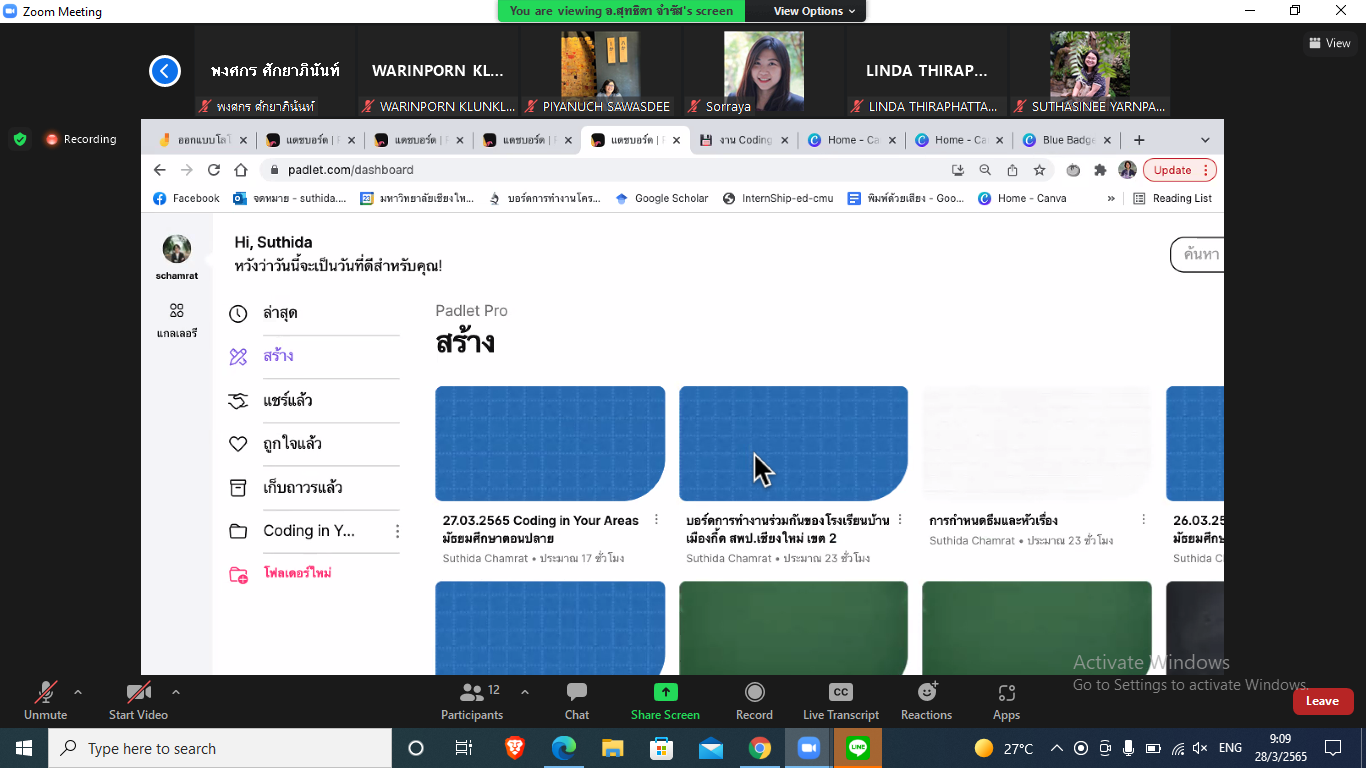Screen dimensions: 1366x768
Task: Click the bookmark star in address bar
Action: (1039, 170)
